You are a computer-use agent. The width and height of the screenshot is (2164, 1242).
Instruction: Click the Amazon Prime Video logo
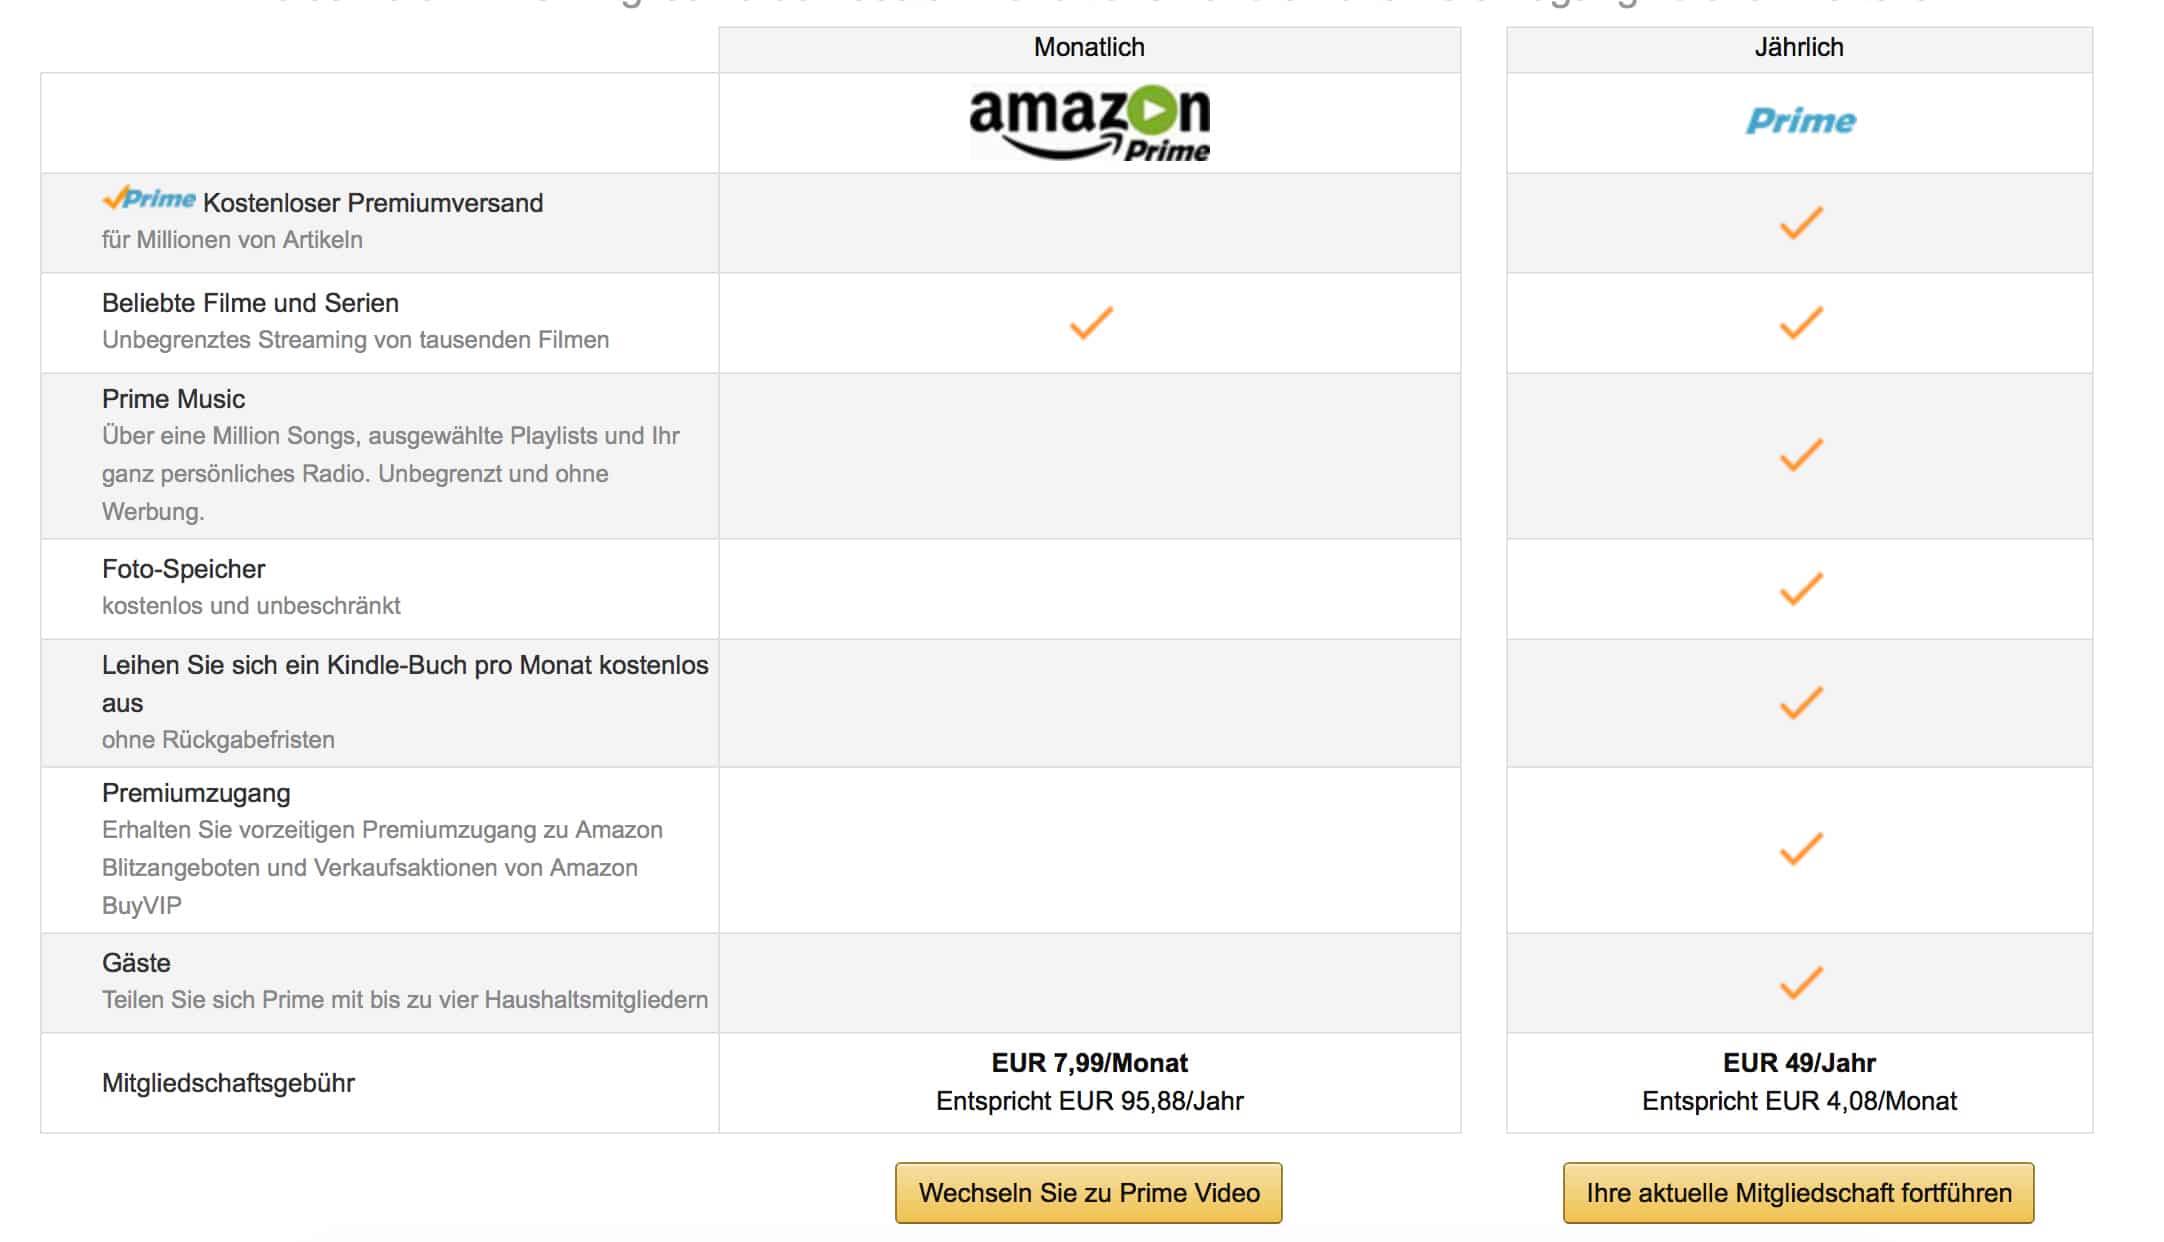point(1089,123)
